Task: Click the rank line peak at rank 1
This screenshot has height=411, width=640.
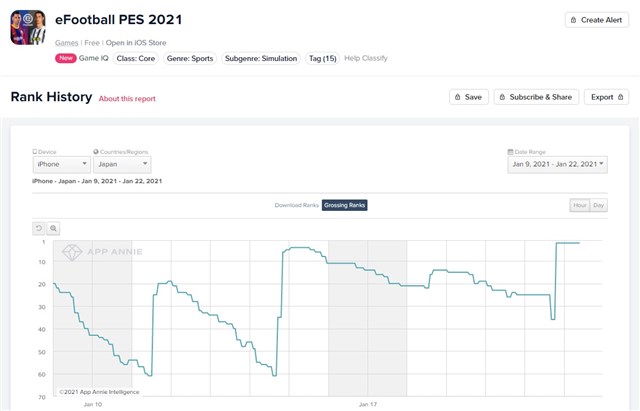Action: click(567, 243)
